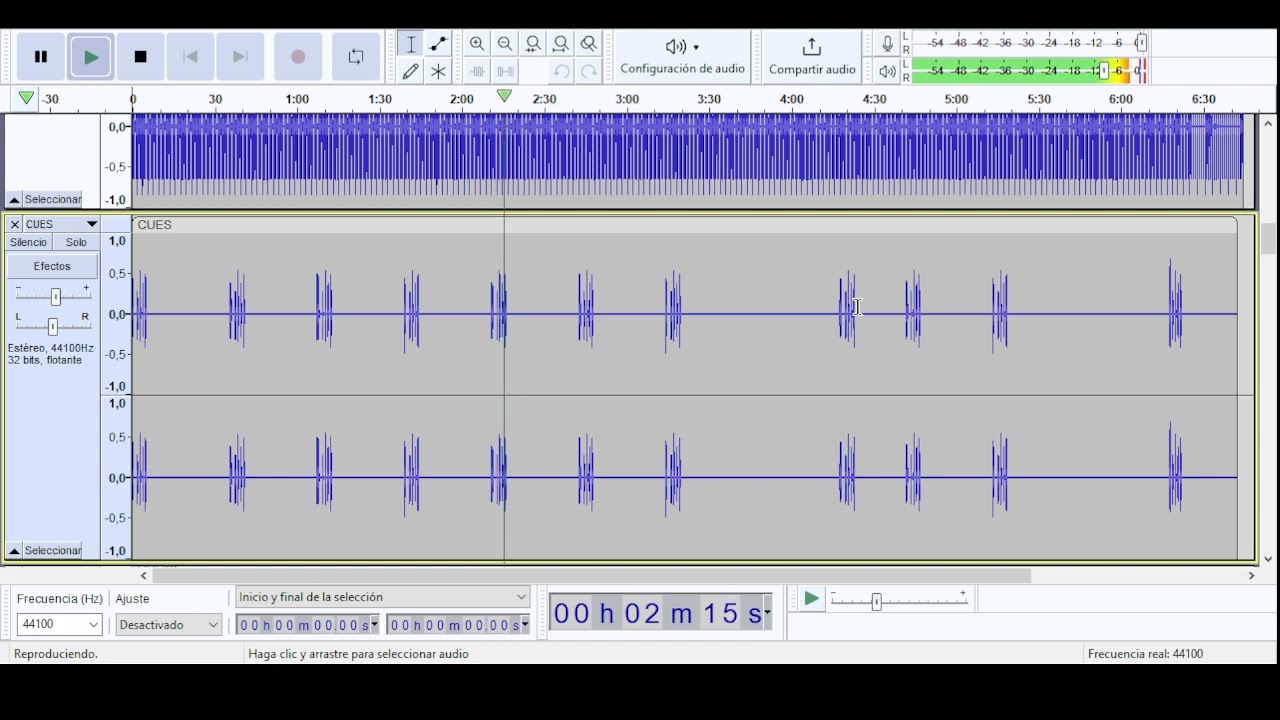Open the CUES track dropdown menu
This screenshot has height=720, width=1280.
pos(92,224)
